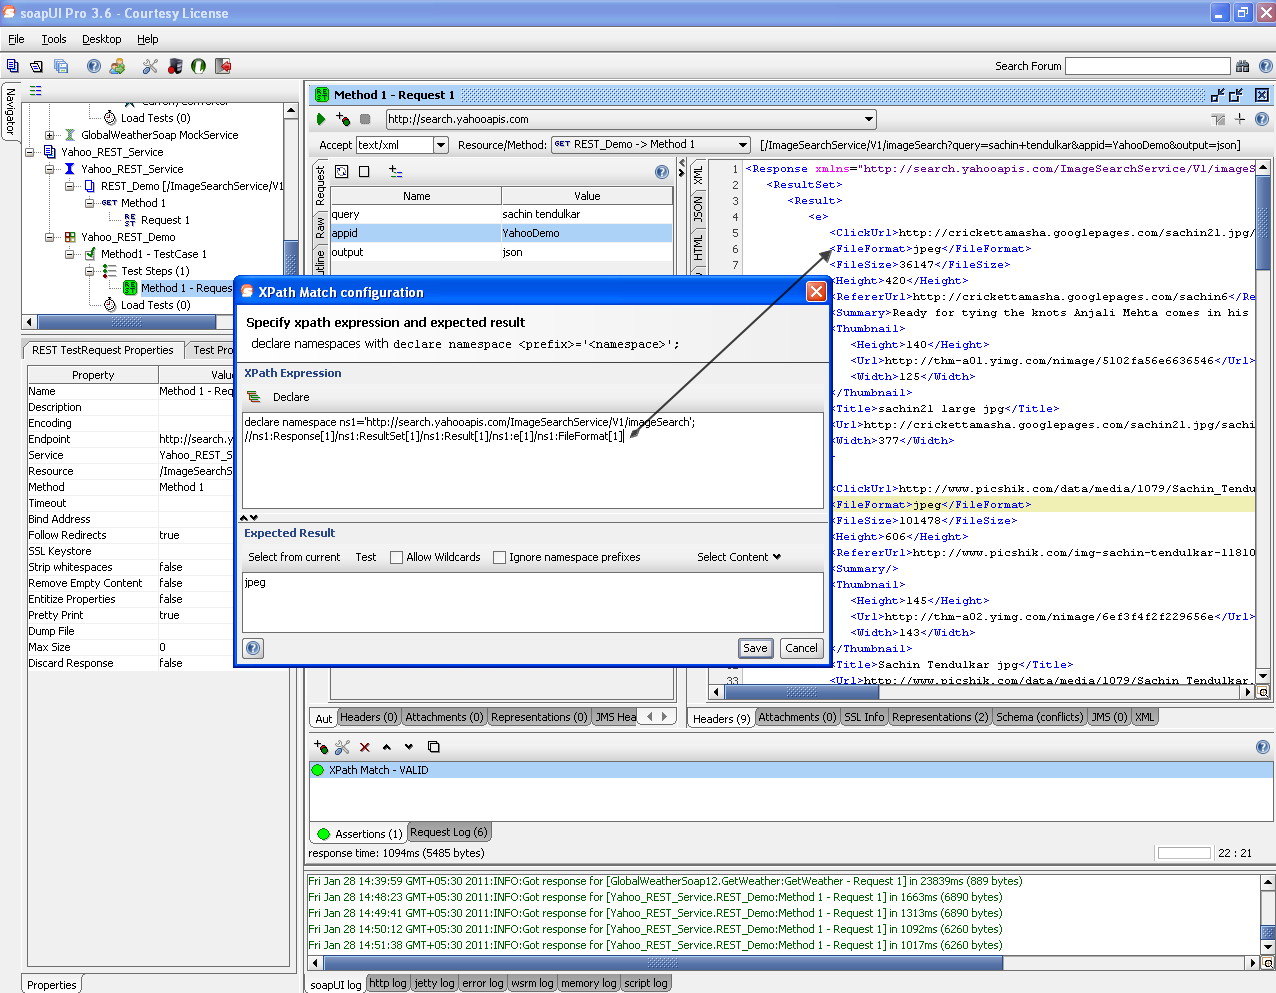Click the add assertion icon in assertions toolbar
The height and width of the screenshot is (993, 1276).
point(321,747)
